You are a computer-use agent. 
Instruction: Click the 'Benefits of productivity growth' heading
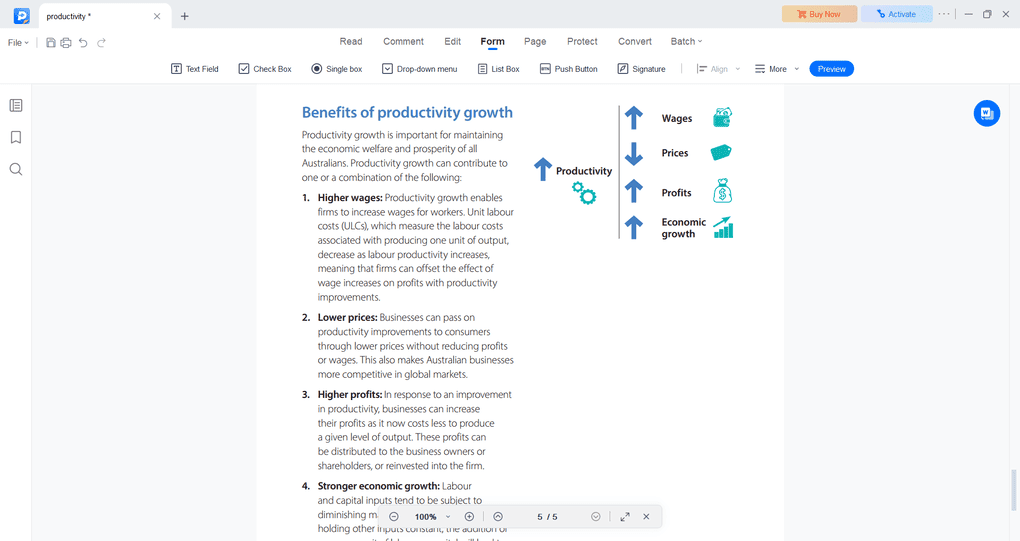point(407,112)
